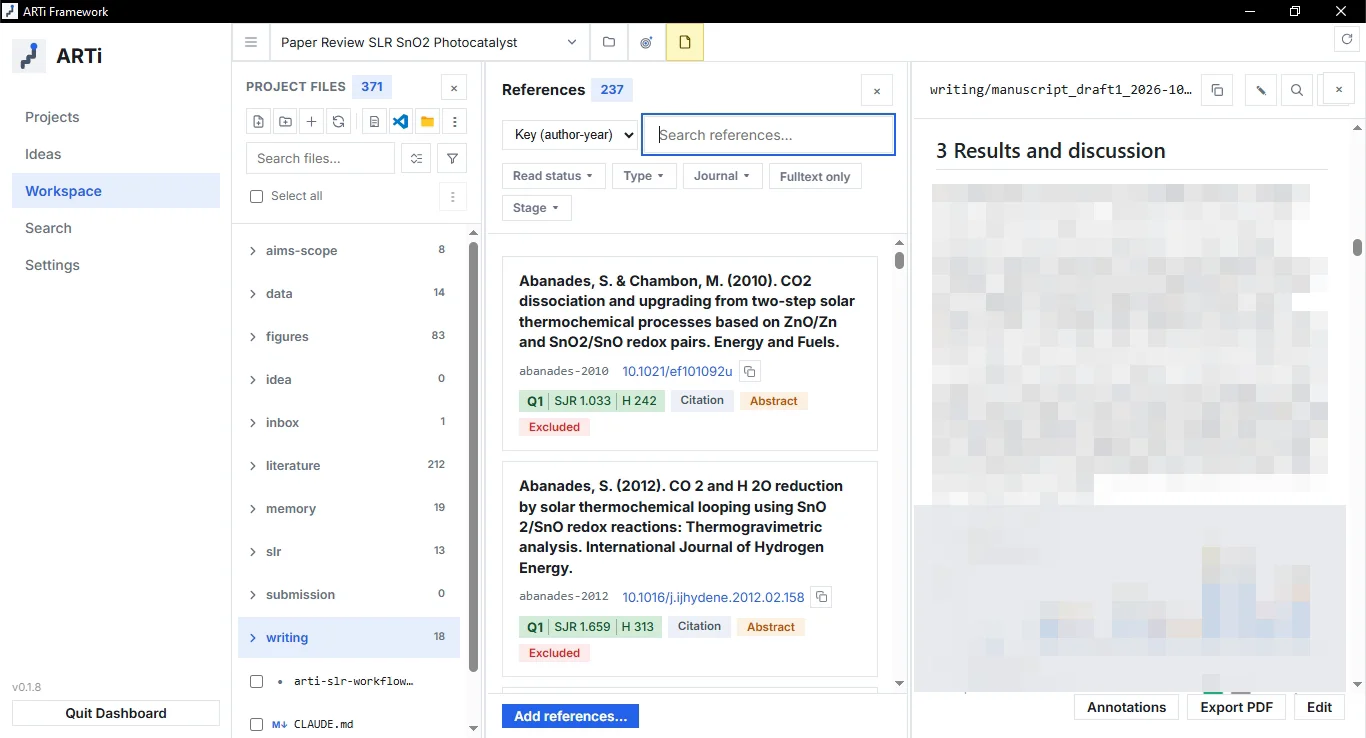This screenshot has height=738, width=1366.
Task: Click the funnel filter icon for files
Action: pyautogui.click(x=452, y=158)
